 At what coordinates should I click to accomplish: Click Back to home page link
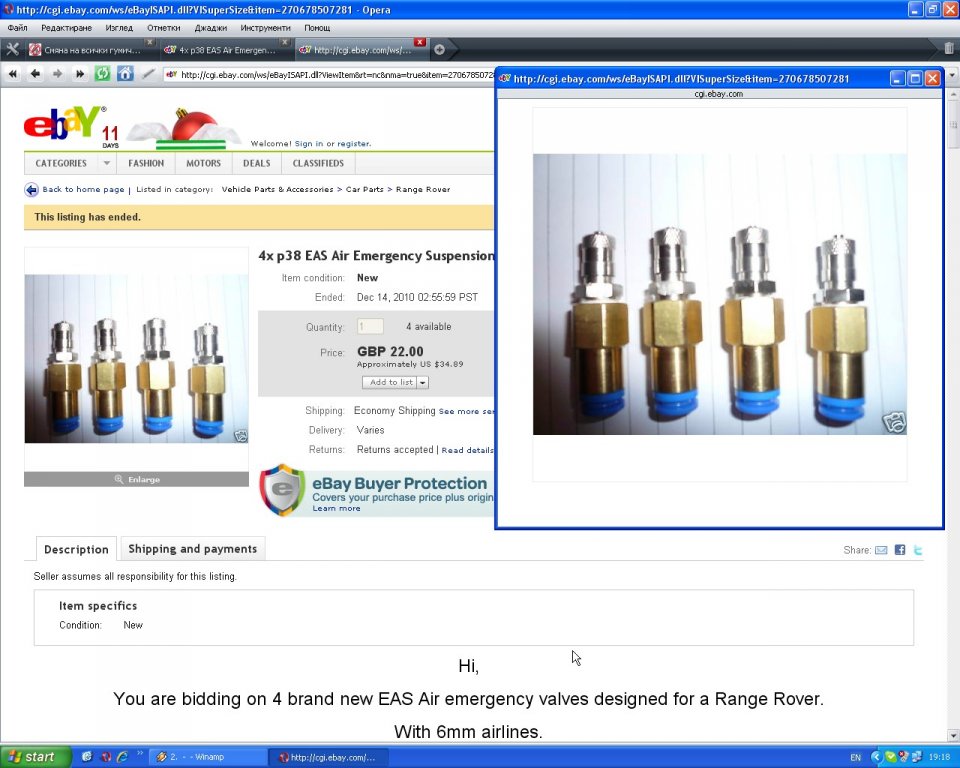[83, 190]
